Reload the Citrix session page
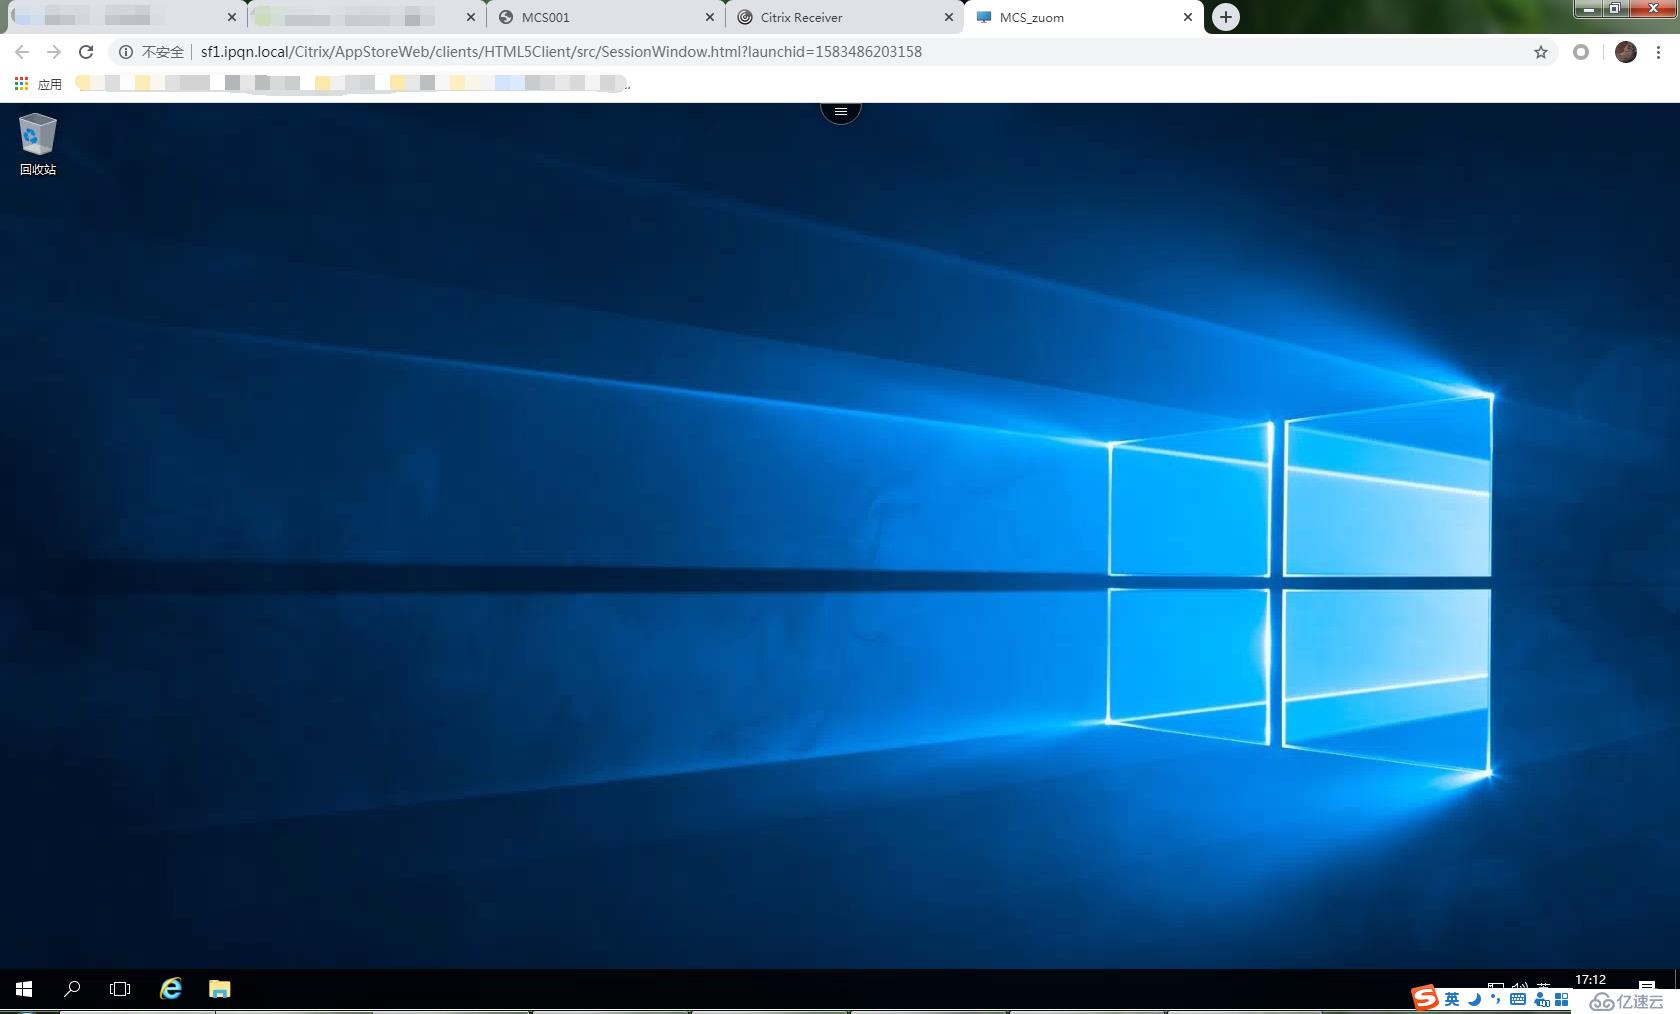The height and width of the screenshot is (1014, 1680). pos(86,52)
